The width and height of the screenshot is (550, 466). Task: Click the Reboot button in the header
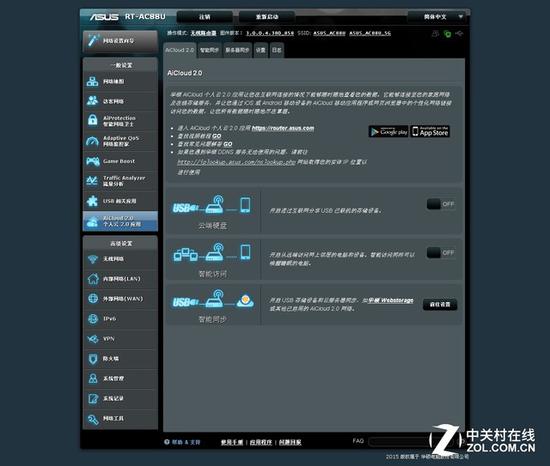pyautogui.click(x=267, y=17)
